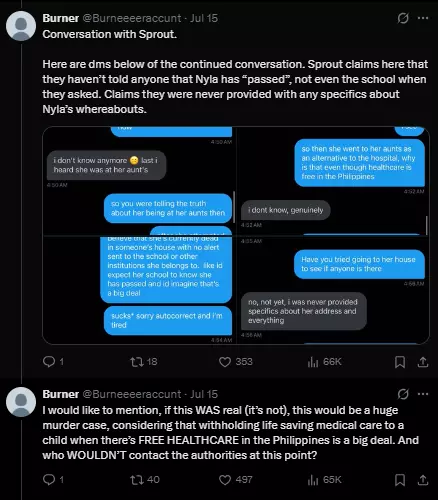Open the top-left DM screenshot image

(x=139, y=181)
